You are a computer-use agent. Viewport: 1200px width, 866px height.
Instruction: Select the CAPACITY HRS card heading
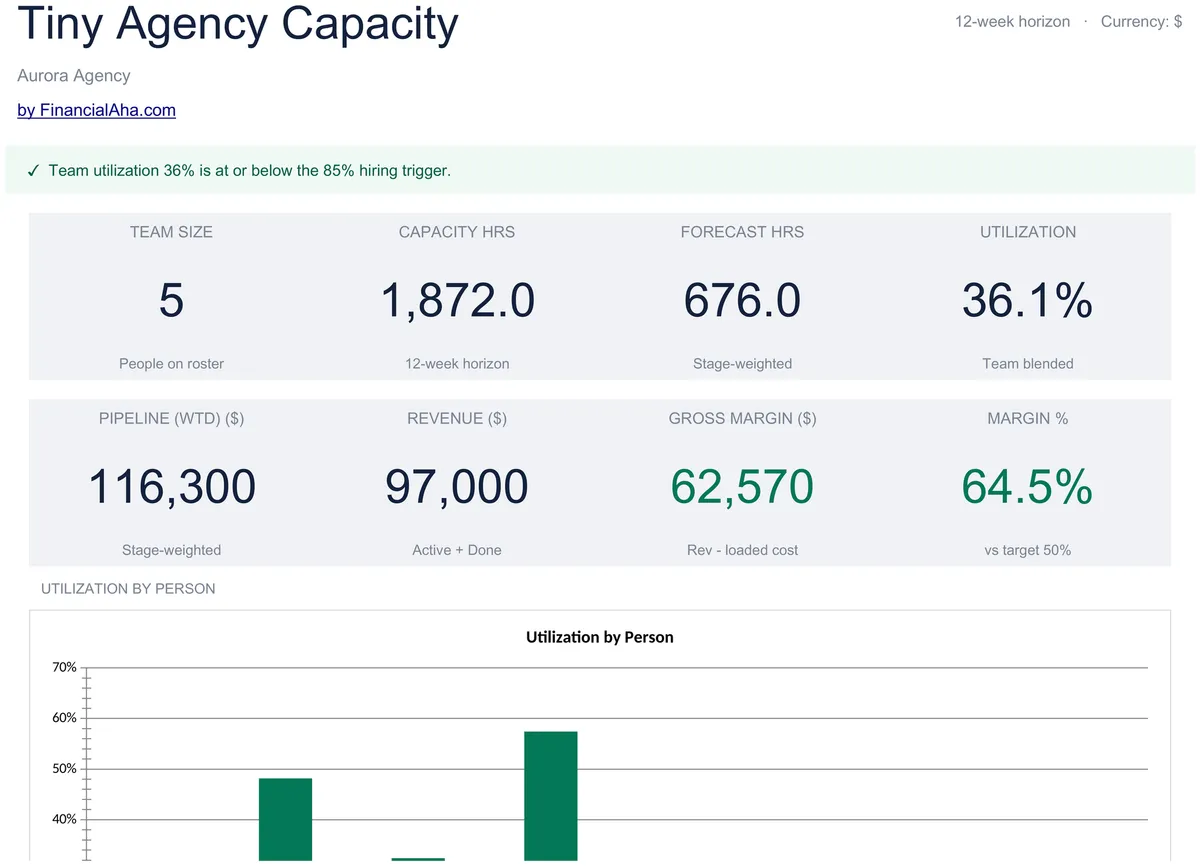(x=457, y=232)
